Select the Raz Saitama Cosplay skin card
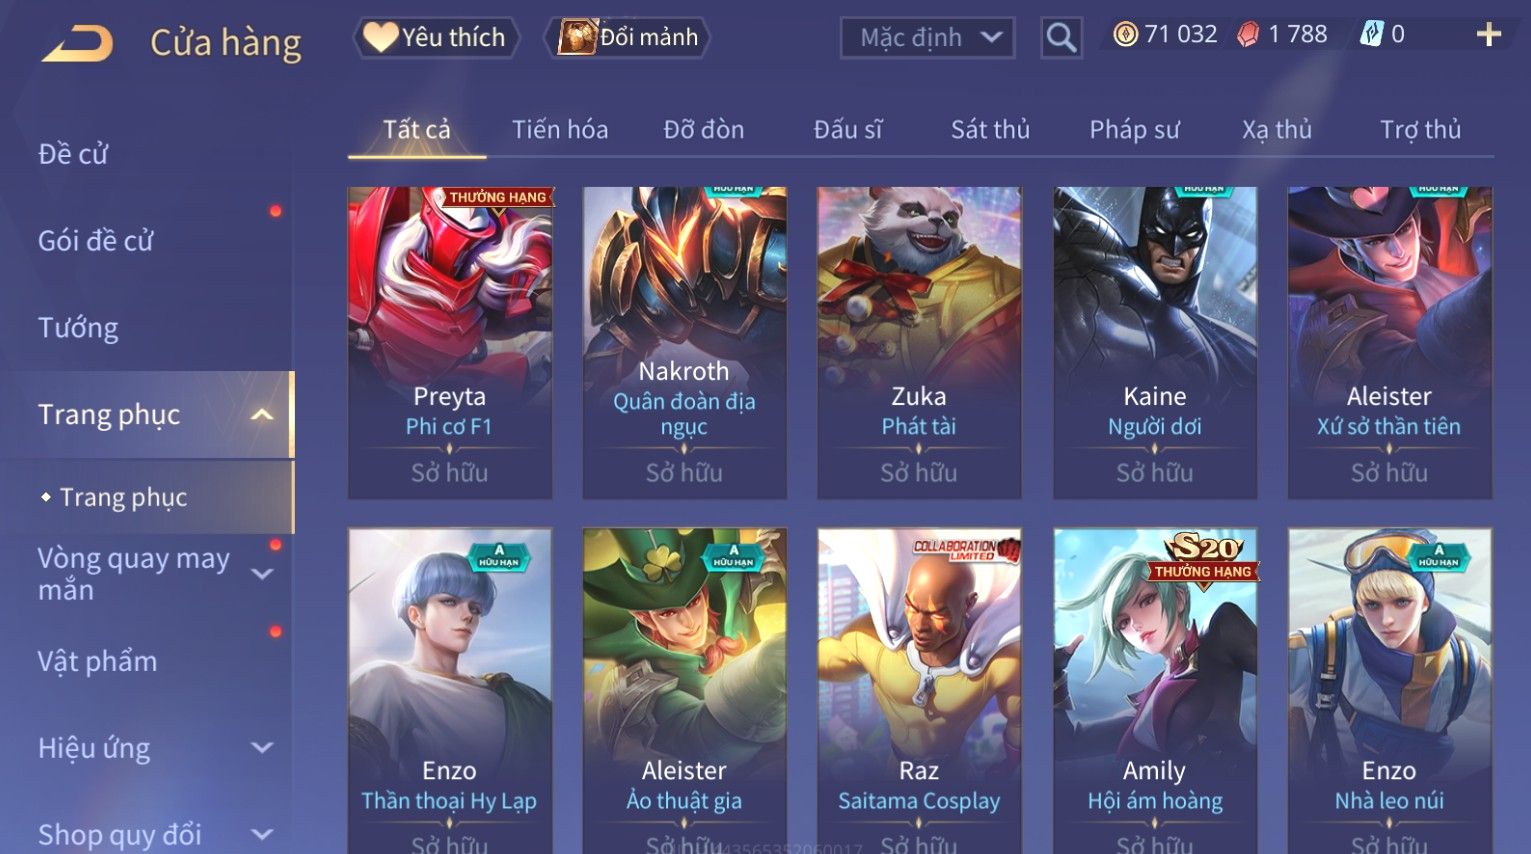This screenshot has height=854, width=1531. point(919,690)
